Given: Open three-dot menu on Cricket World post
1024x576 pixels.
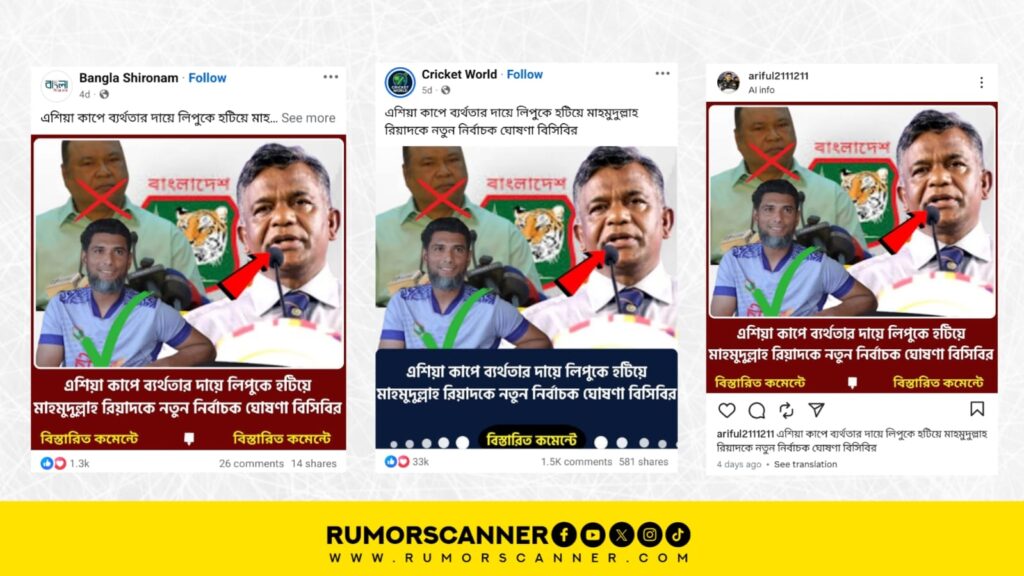Looking at the screenshot, I should coord(662,73).
